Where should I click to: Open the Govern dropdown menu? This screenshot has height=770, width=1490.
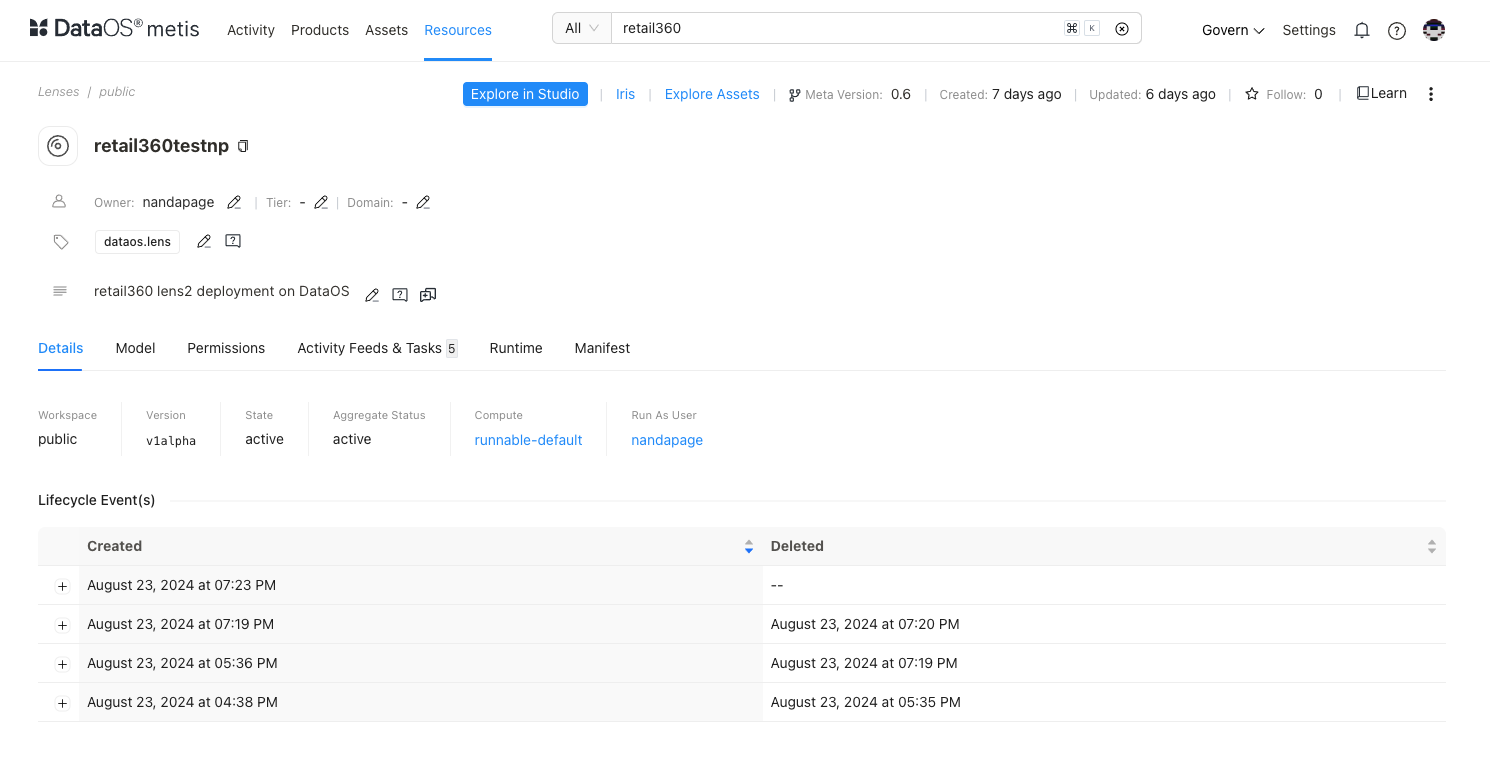[x=1233, y=30]
